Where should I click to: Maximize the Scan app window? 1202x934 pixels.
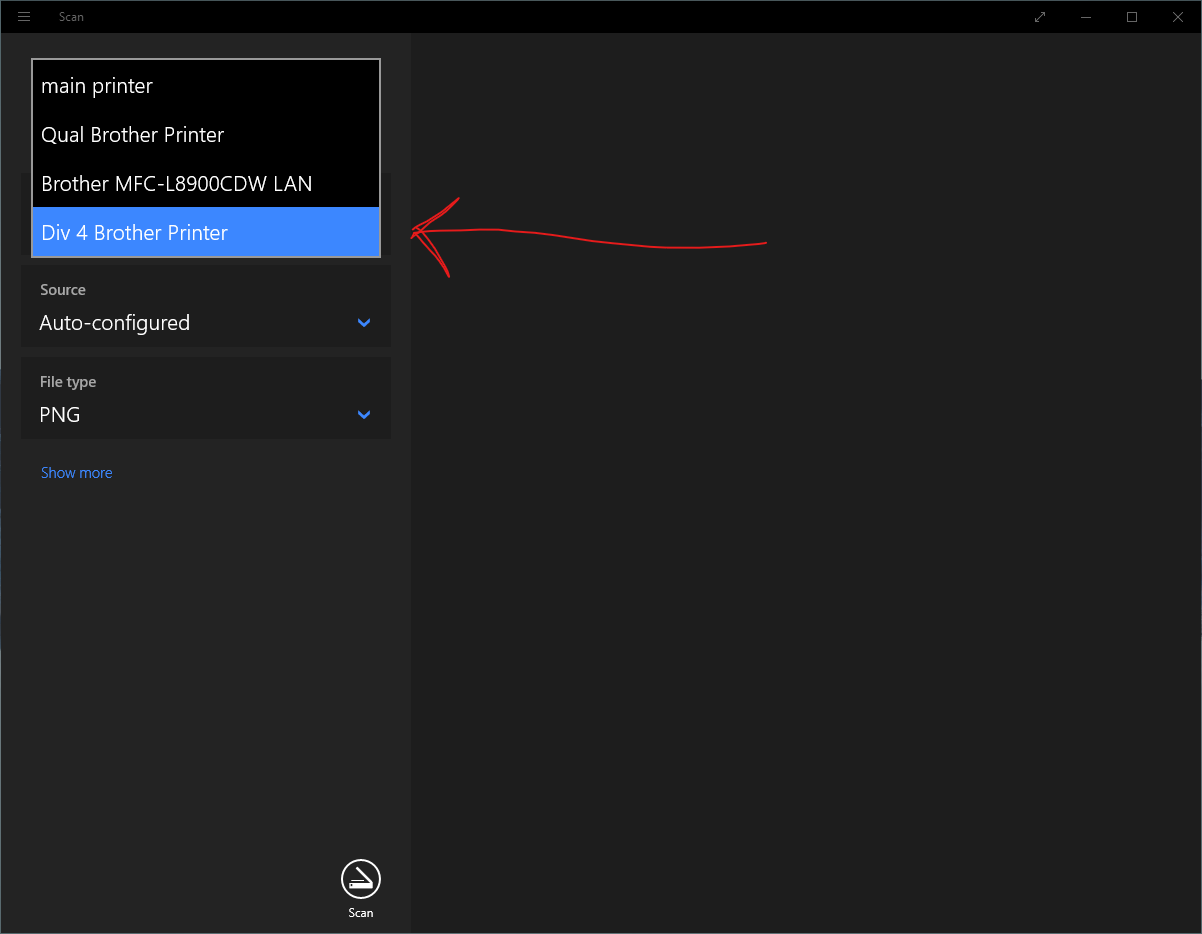[x=1132, y=17]
